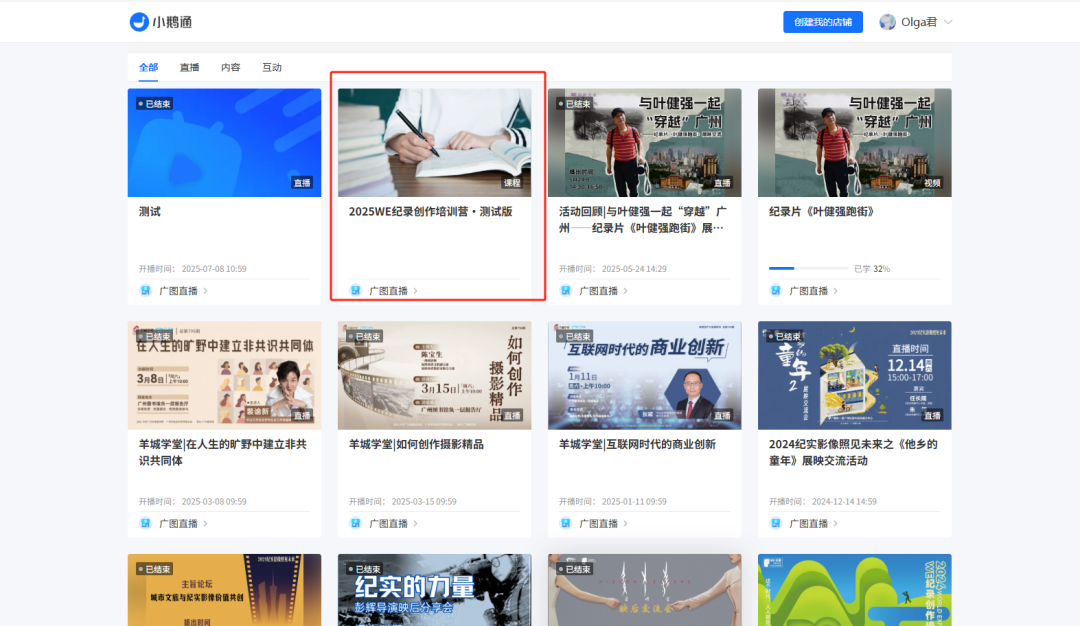
Task: Click 广图直播 shop icon under 摄影精品 card
Action: 355,523
